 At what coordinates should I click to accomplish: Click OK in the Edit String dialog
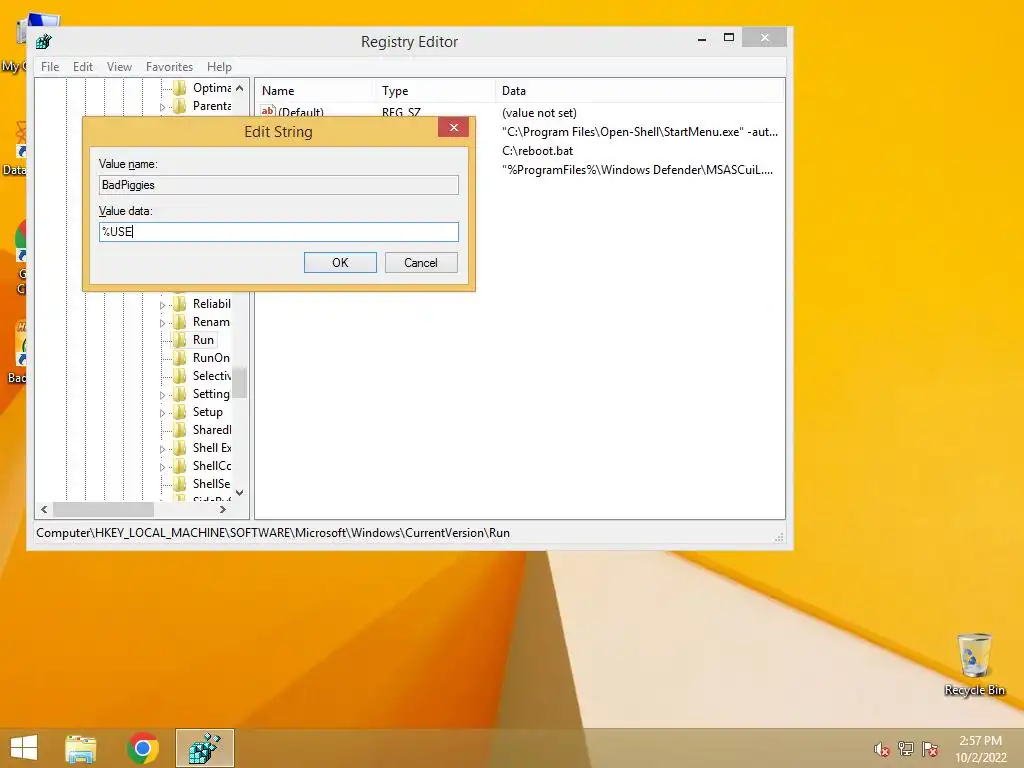(340, 263)
